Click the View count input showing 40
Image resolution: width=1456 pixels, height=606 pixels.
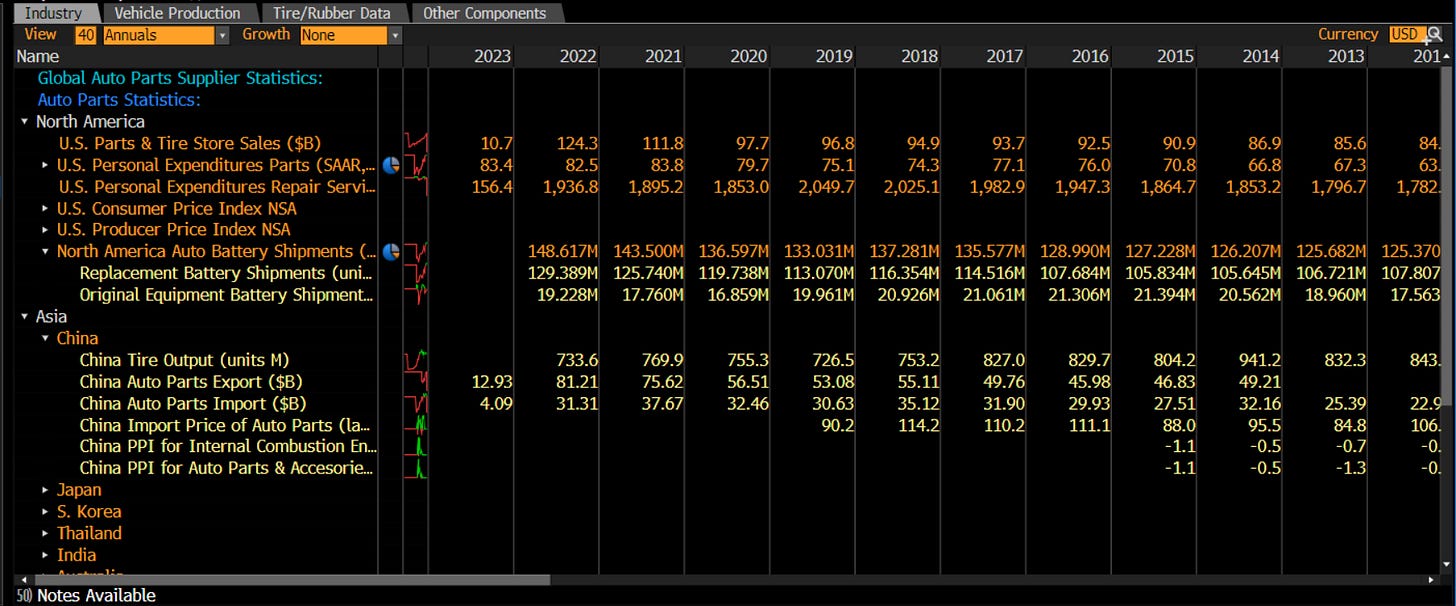point(84,34)
